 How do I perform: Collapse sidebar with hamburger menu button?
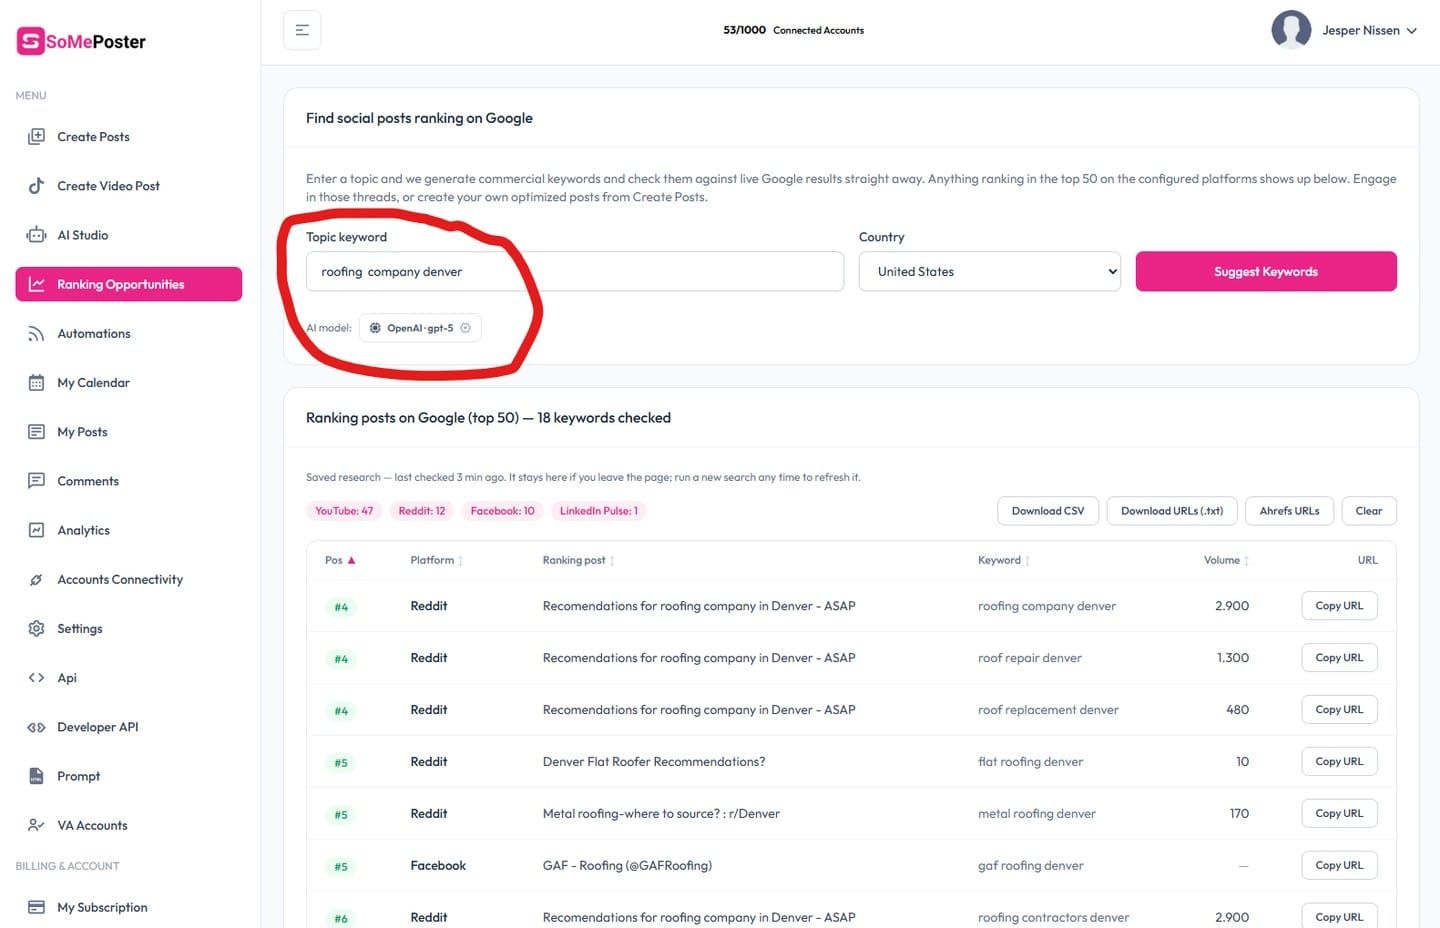point(302,30)
